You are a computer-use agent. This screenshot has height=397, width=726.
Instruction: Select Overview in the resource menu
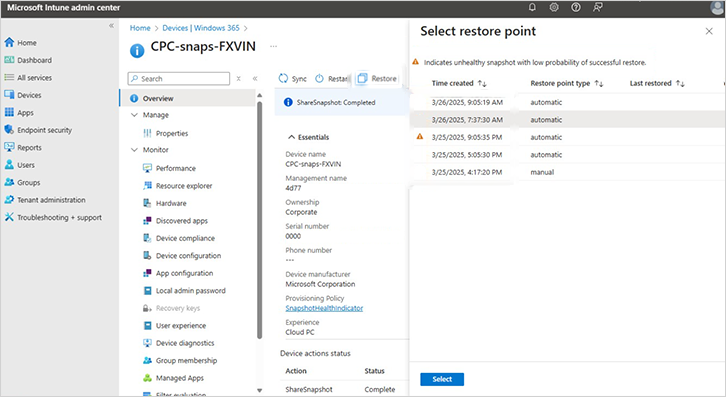click(187, 98)
